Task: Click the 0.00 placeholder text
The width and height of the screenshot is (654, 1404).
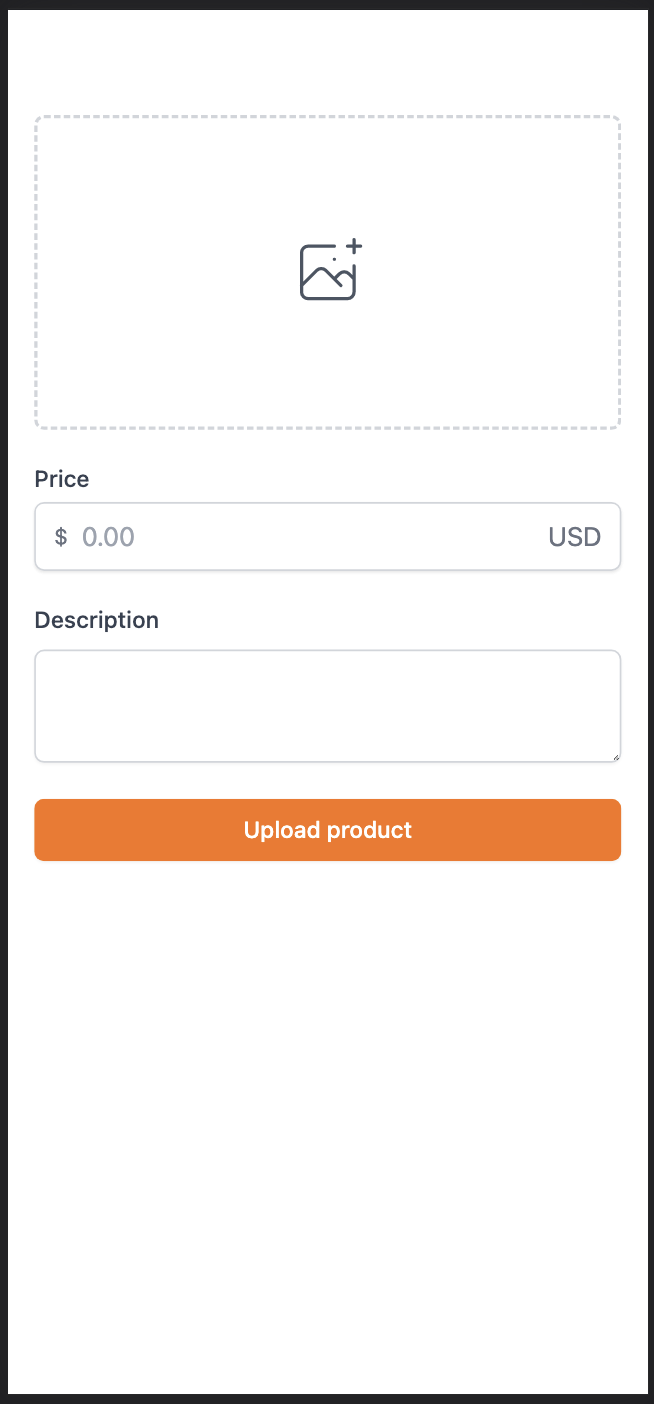Action: pos(108,537)
